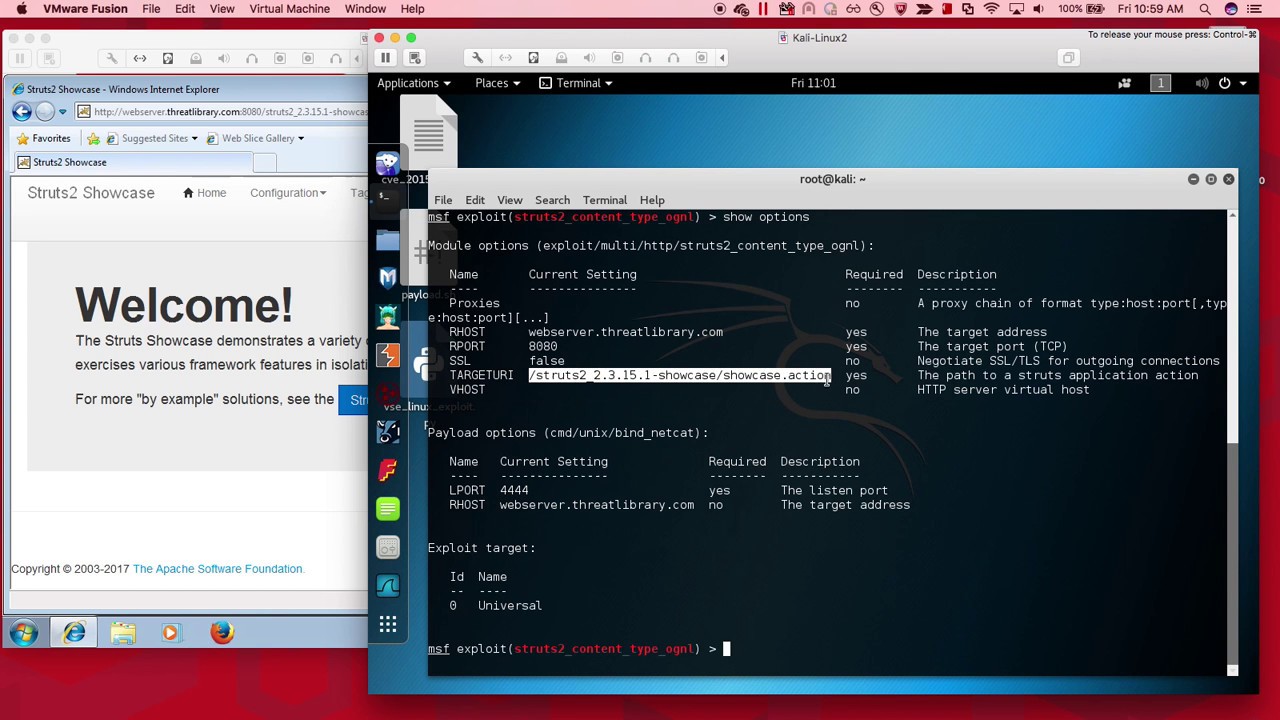Viewport: 1280px width, 720px height.
Task: Launch Metasploit from the Kali dock
Action: click(388, 277)
